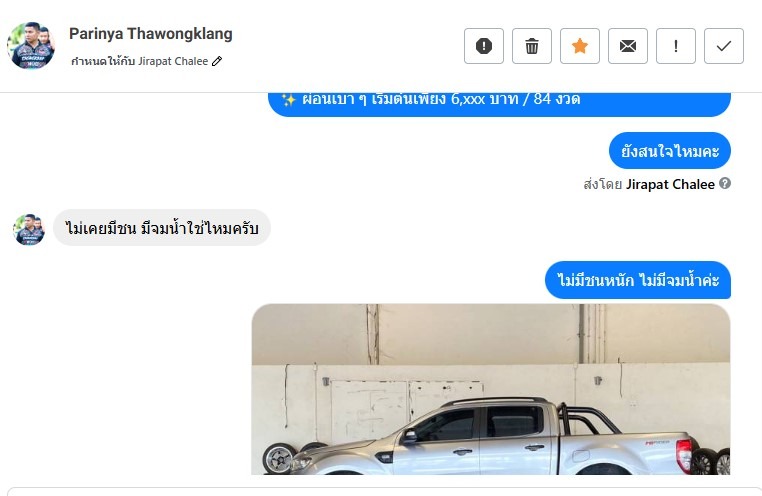Edit assignee using the pencil icon
762x496 pixels.
[x=217, y=61]
